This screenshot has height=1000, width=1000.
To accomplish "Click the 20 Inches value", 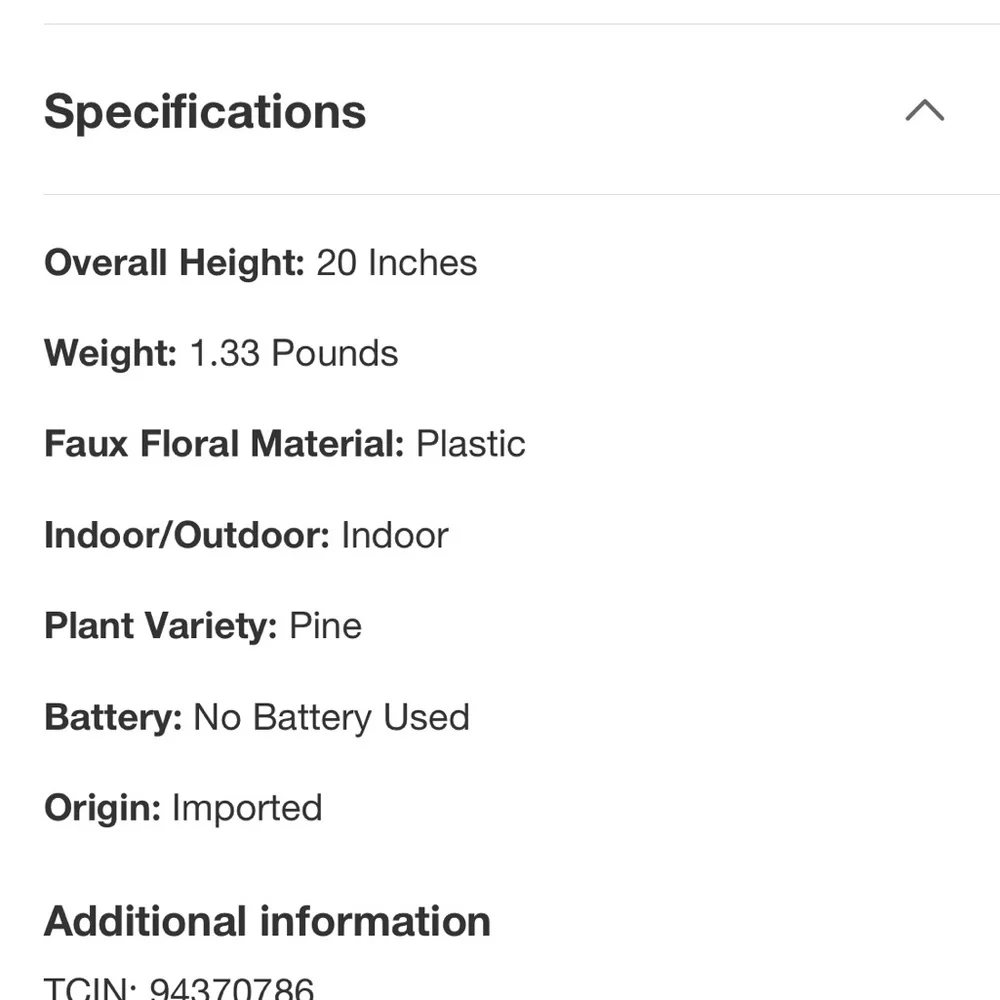I will coord(396,263).
